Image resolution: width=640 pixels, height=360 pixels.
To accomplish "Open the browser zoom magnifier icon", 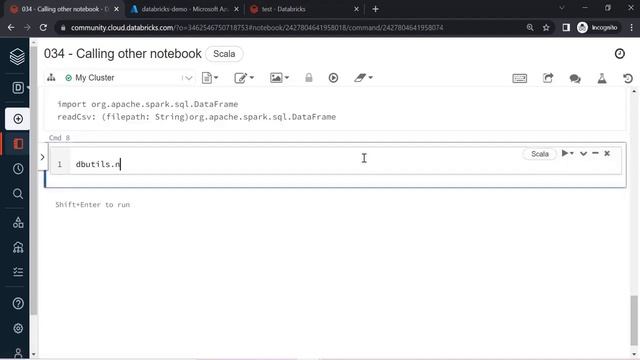I will point(530,28).
